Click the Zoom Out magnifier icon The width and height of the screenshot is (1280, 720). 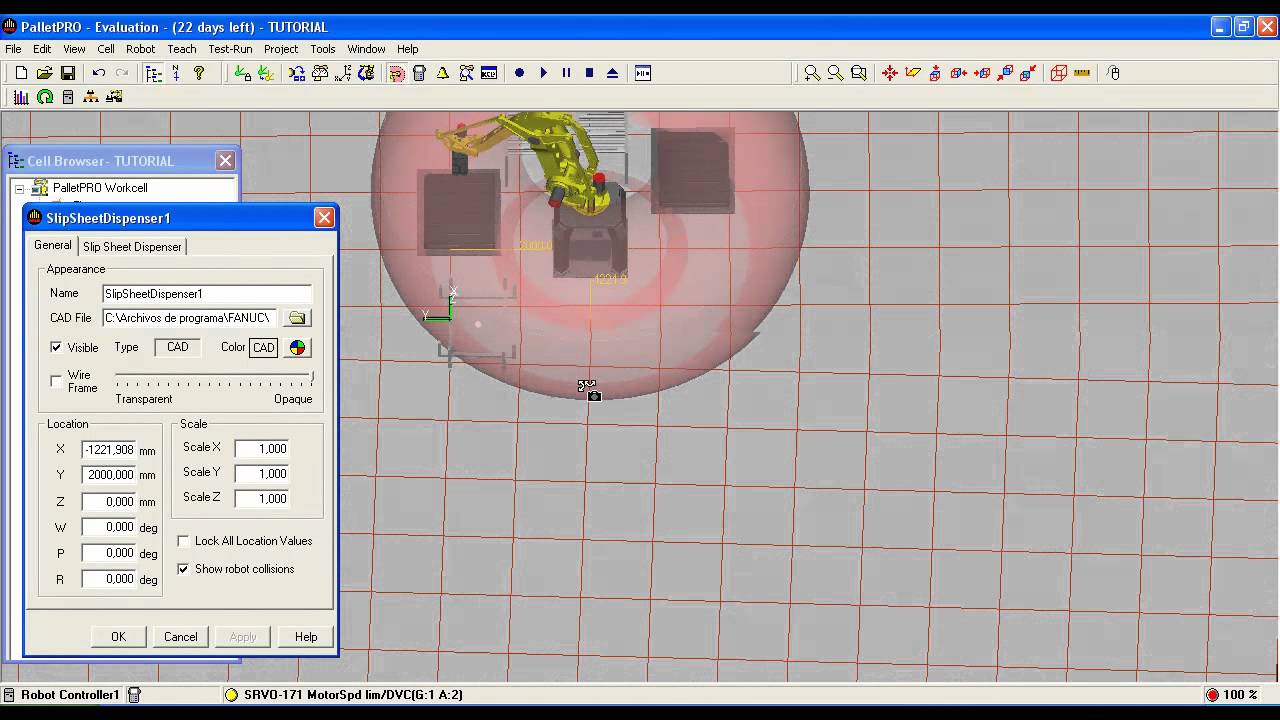(x=835, y=73)
